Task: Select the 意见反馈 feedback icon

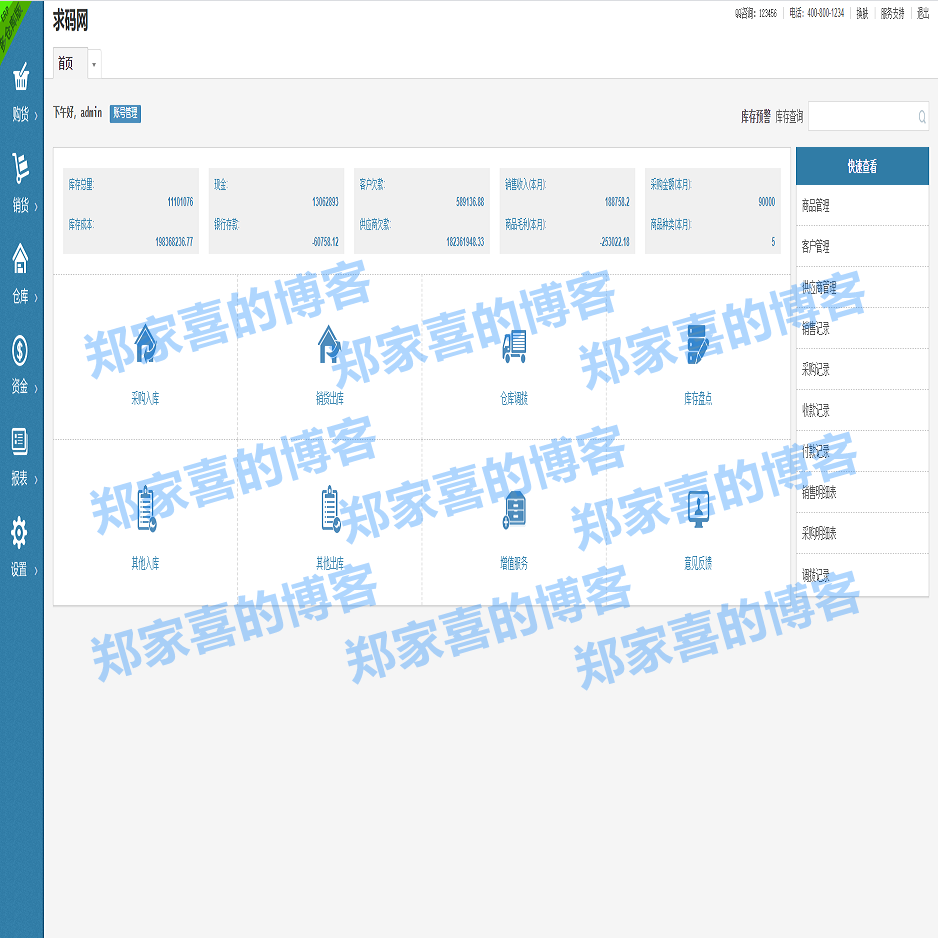Action: pyautogui.click(x=699, y=510)
